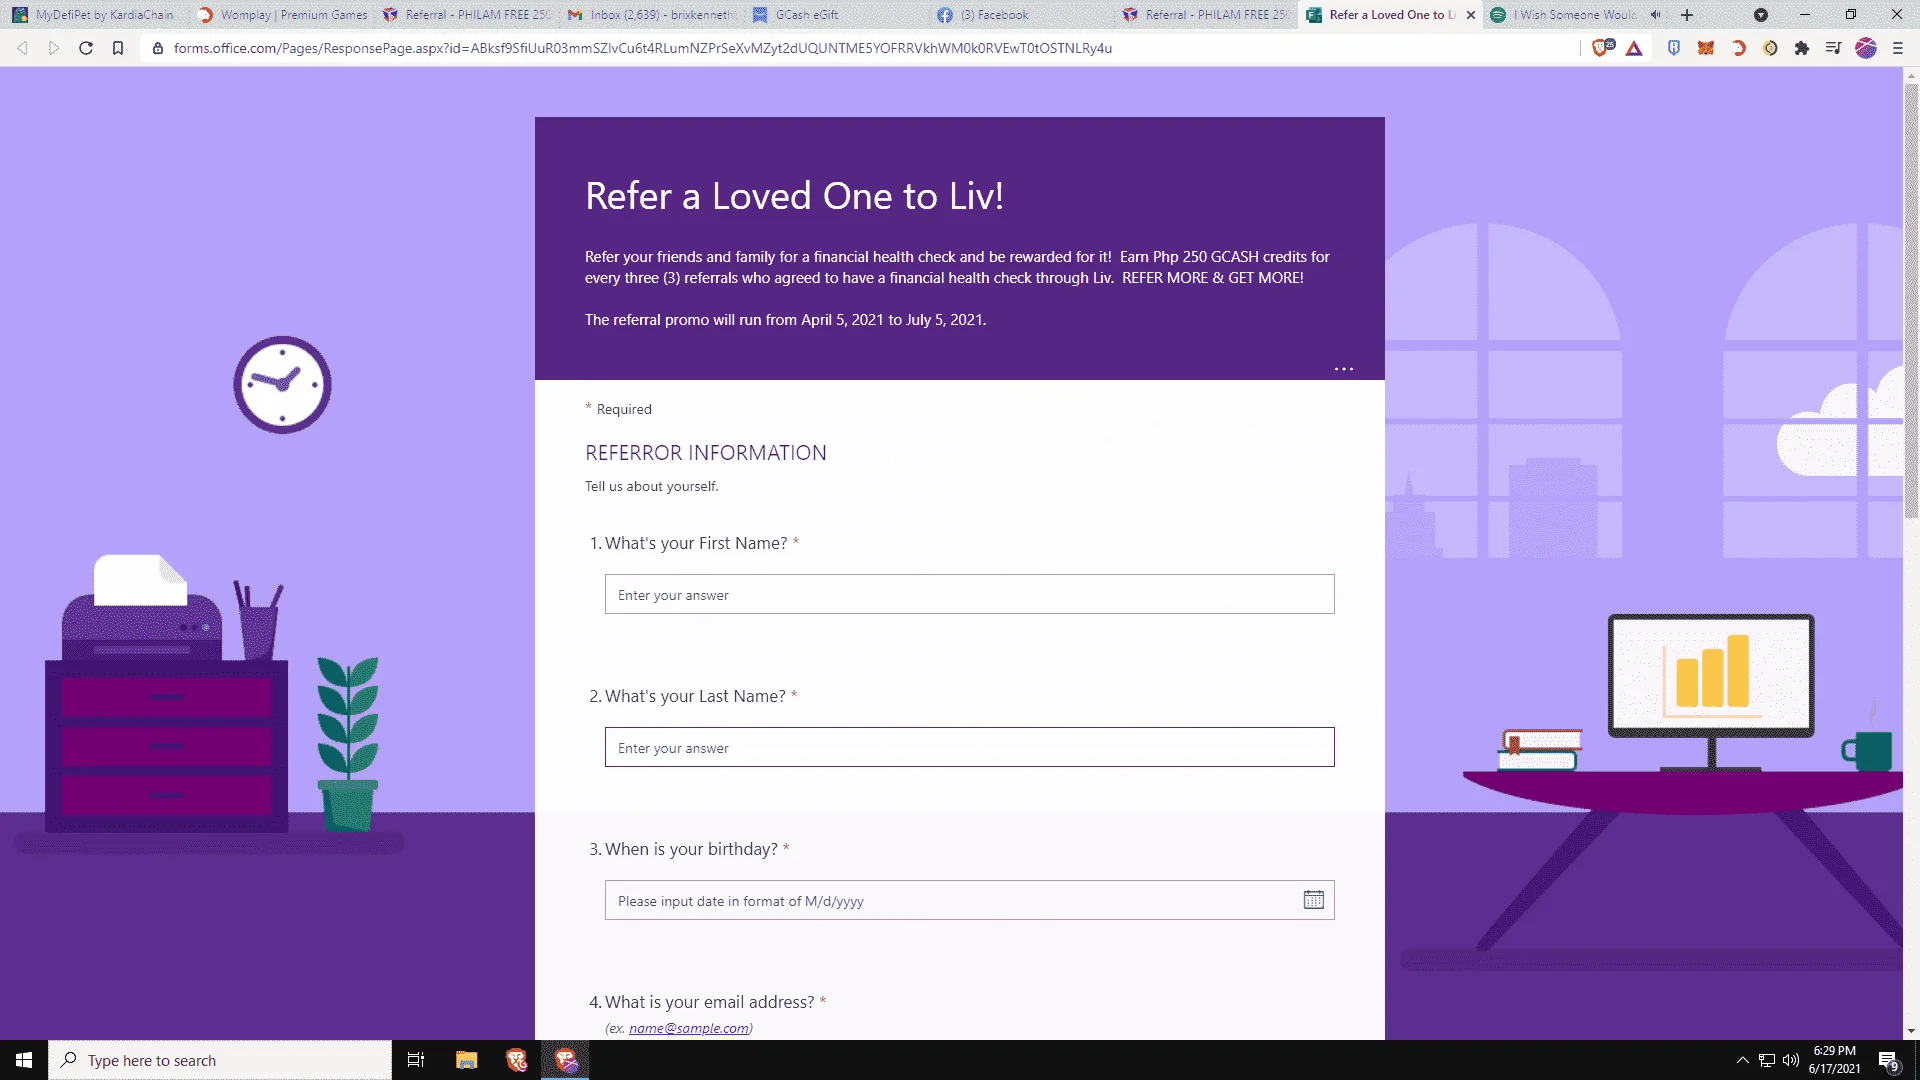Open the birthday calendar date picker
The width and height of the screenshot is (1920, 1080).
pyautogui.click(x=1314, y=900)
